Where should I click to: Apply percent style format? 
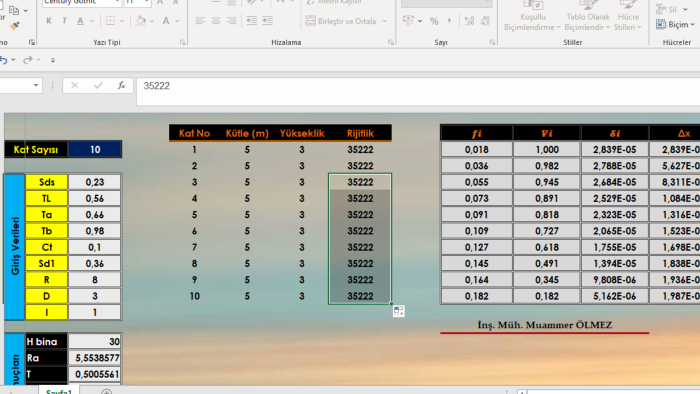[x=434, y=21]
